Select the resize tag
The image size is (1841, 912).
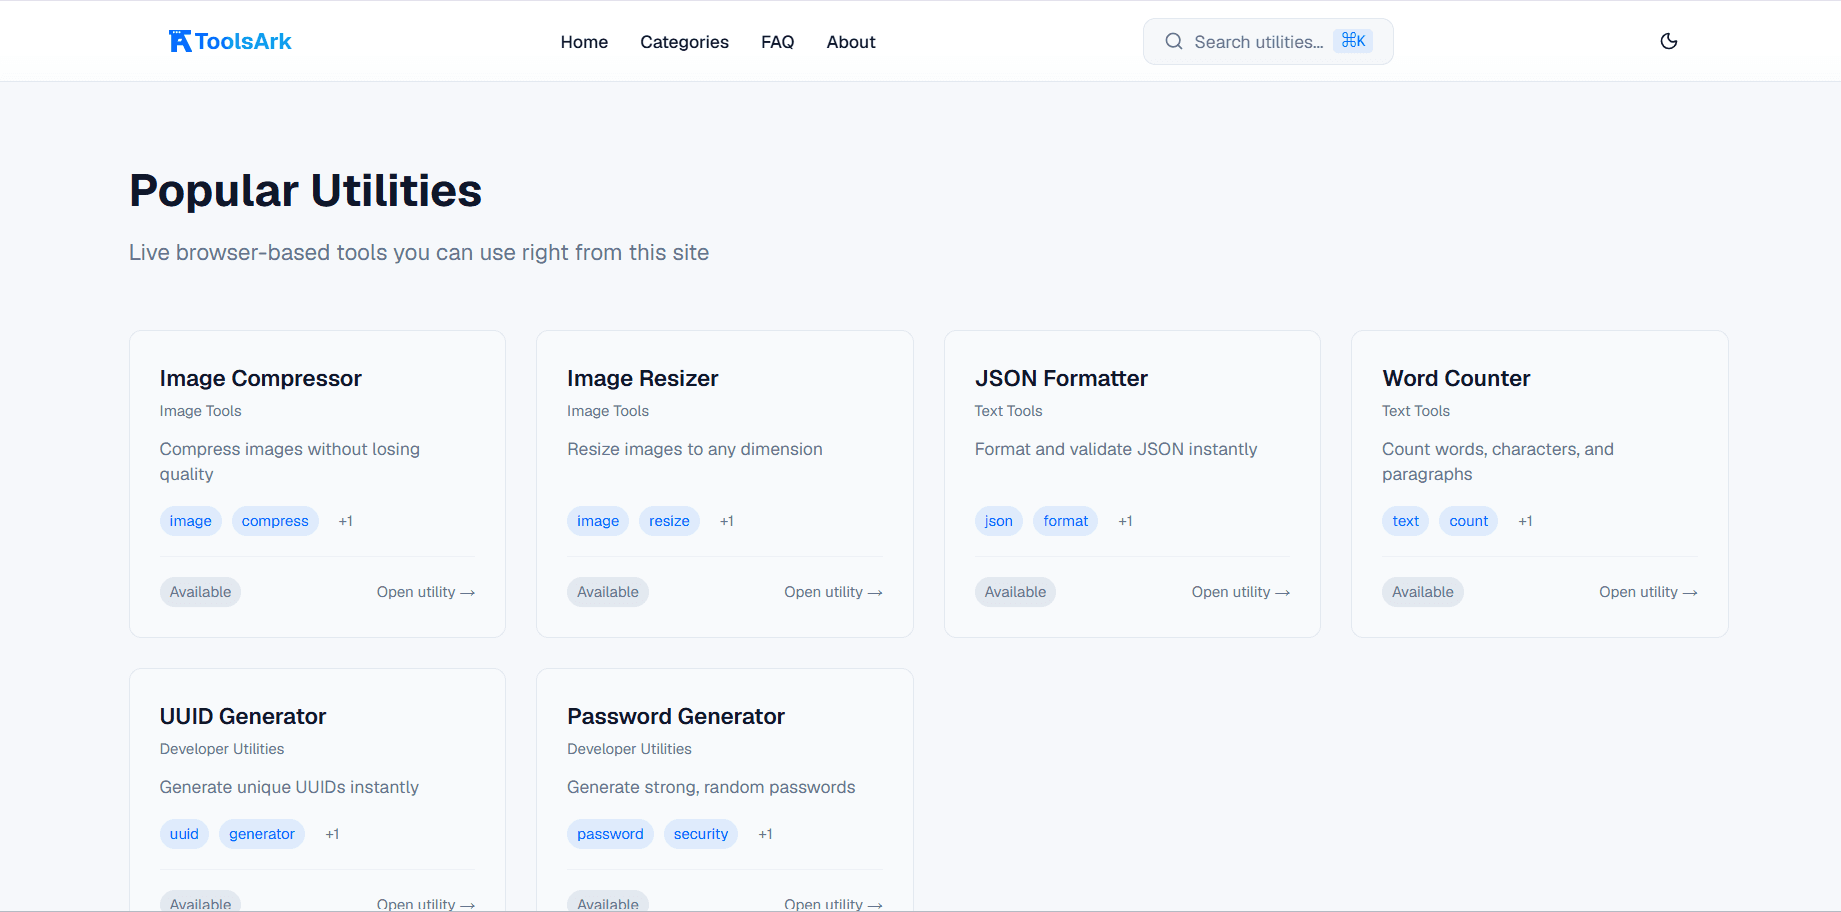click(669, 521)
